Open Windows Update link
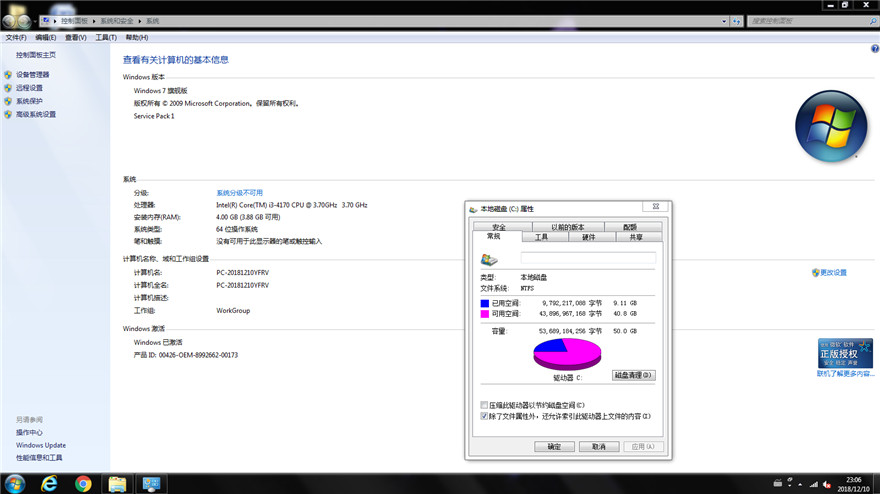The image size is (880, 494). click(41, 445)
